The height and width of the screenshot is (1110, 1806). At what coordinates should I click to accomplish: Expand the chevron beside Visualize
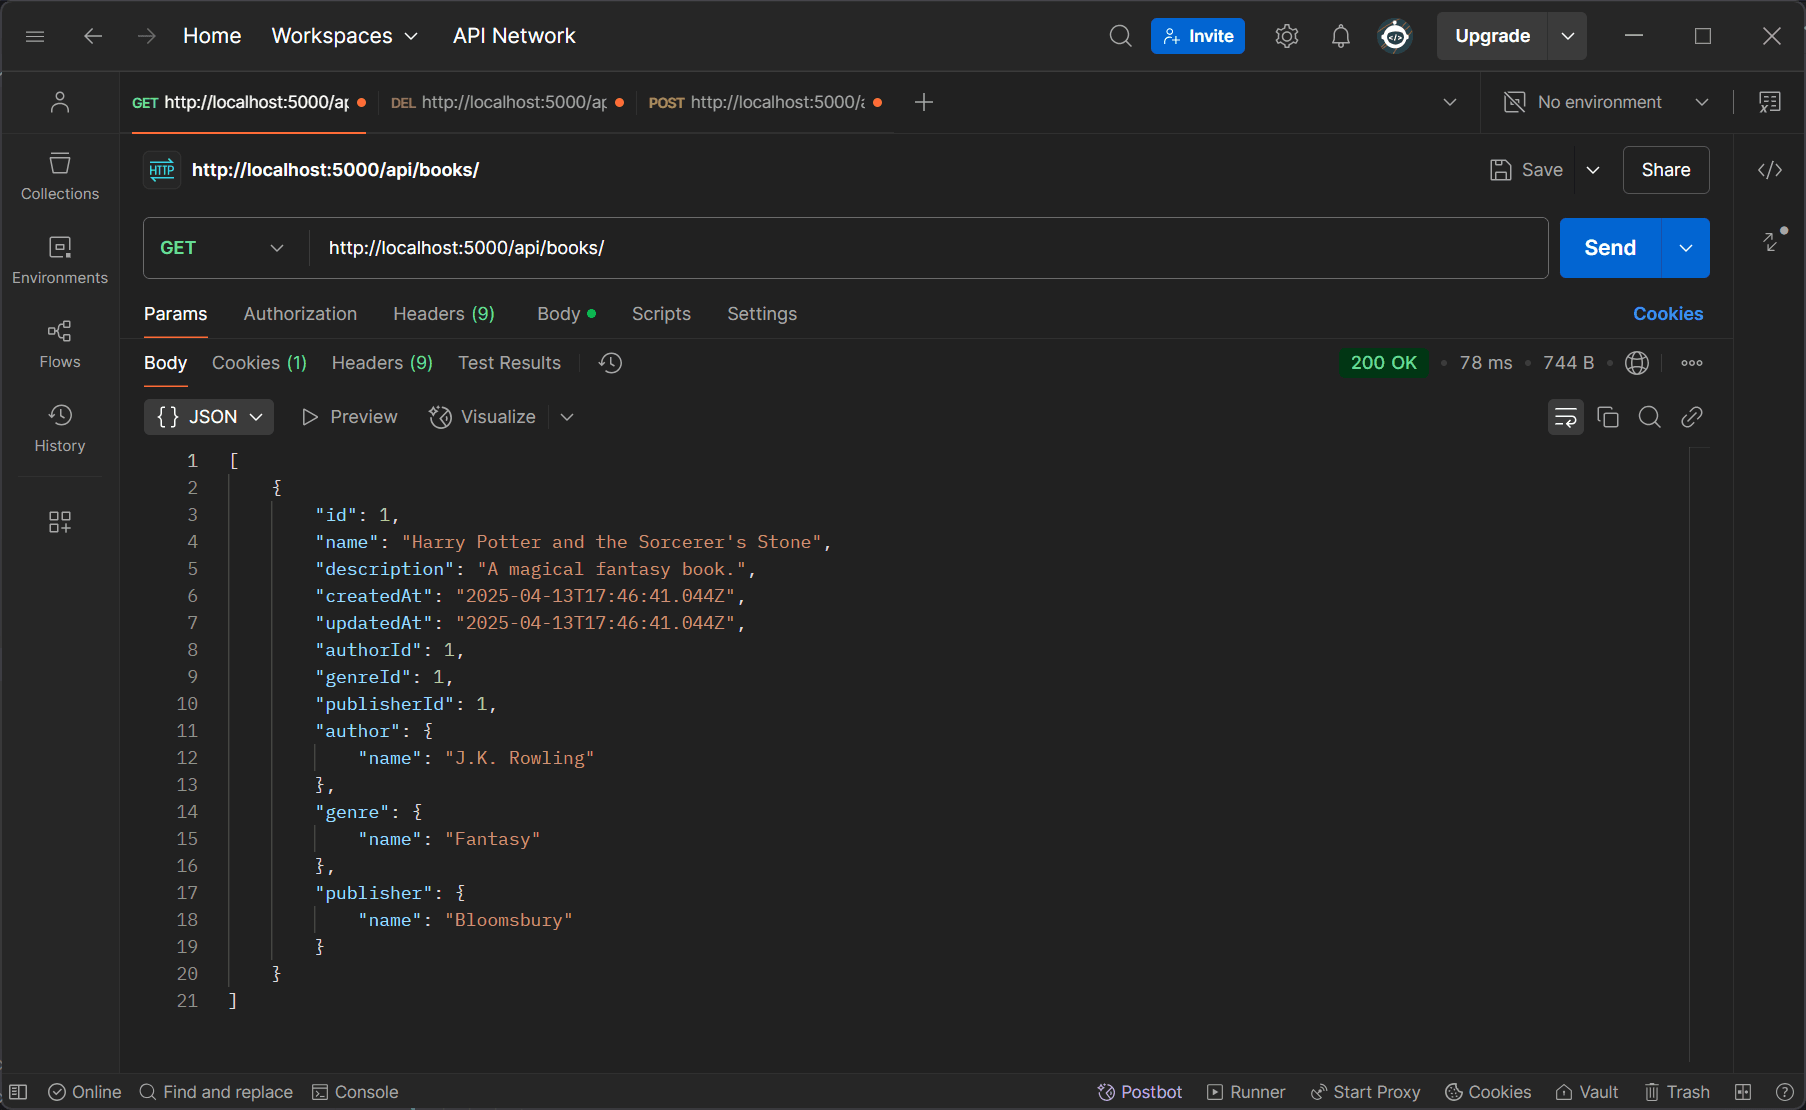click(567, 417)
